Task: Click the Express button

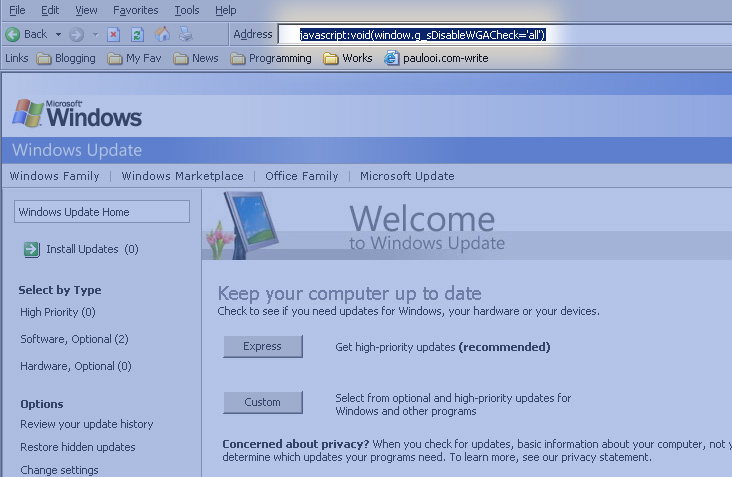Action: (x=263, y=346)
